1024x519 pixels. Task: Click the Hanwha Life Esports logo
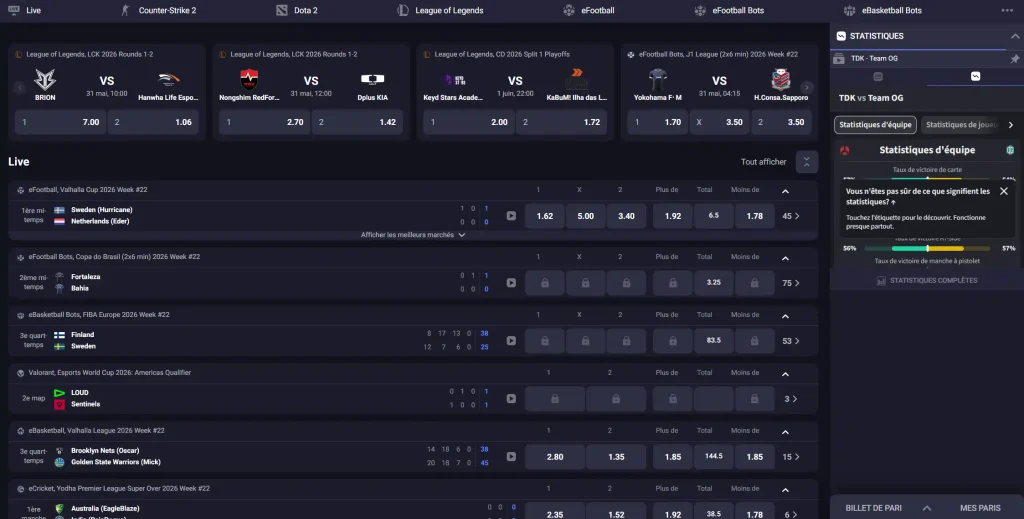point(168,80)
